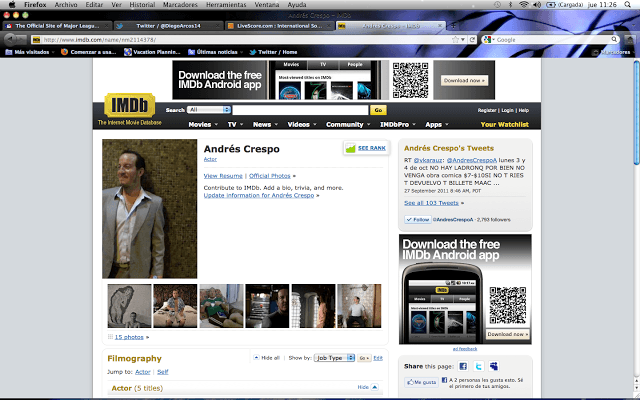Click the IMDb logo
Image resolution: width=640 pixels, height=400 pixels.
(x=130, y=105)
